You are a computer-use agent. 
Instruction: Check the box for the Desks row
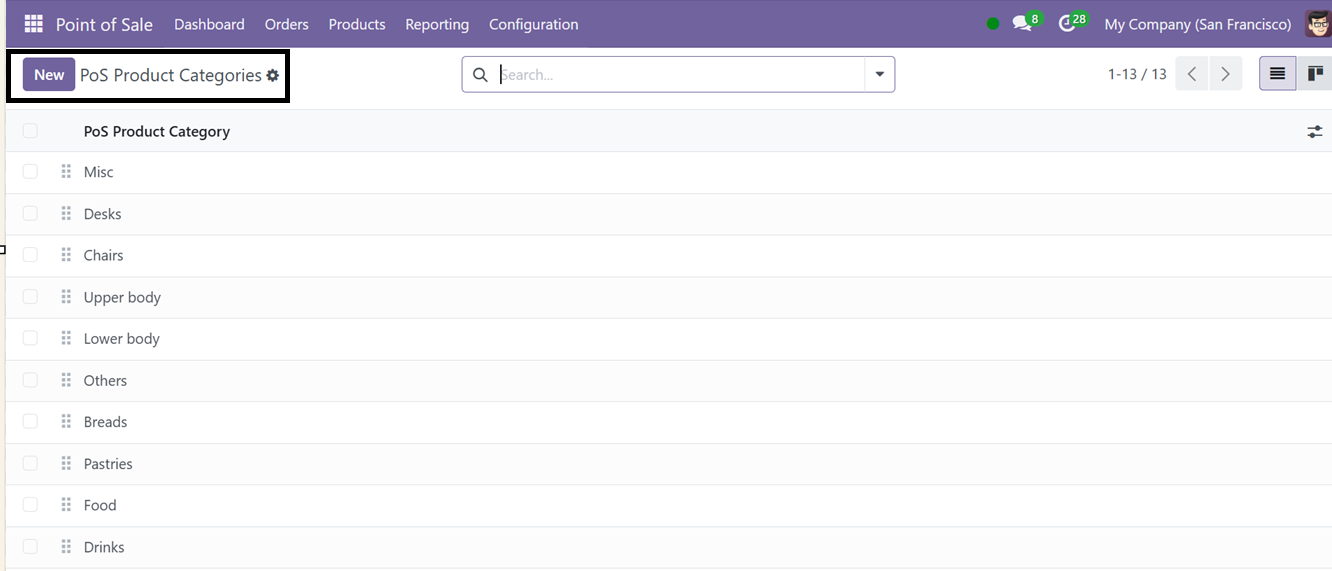tap(30, 214)
